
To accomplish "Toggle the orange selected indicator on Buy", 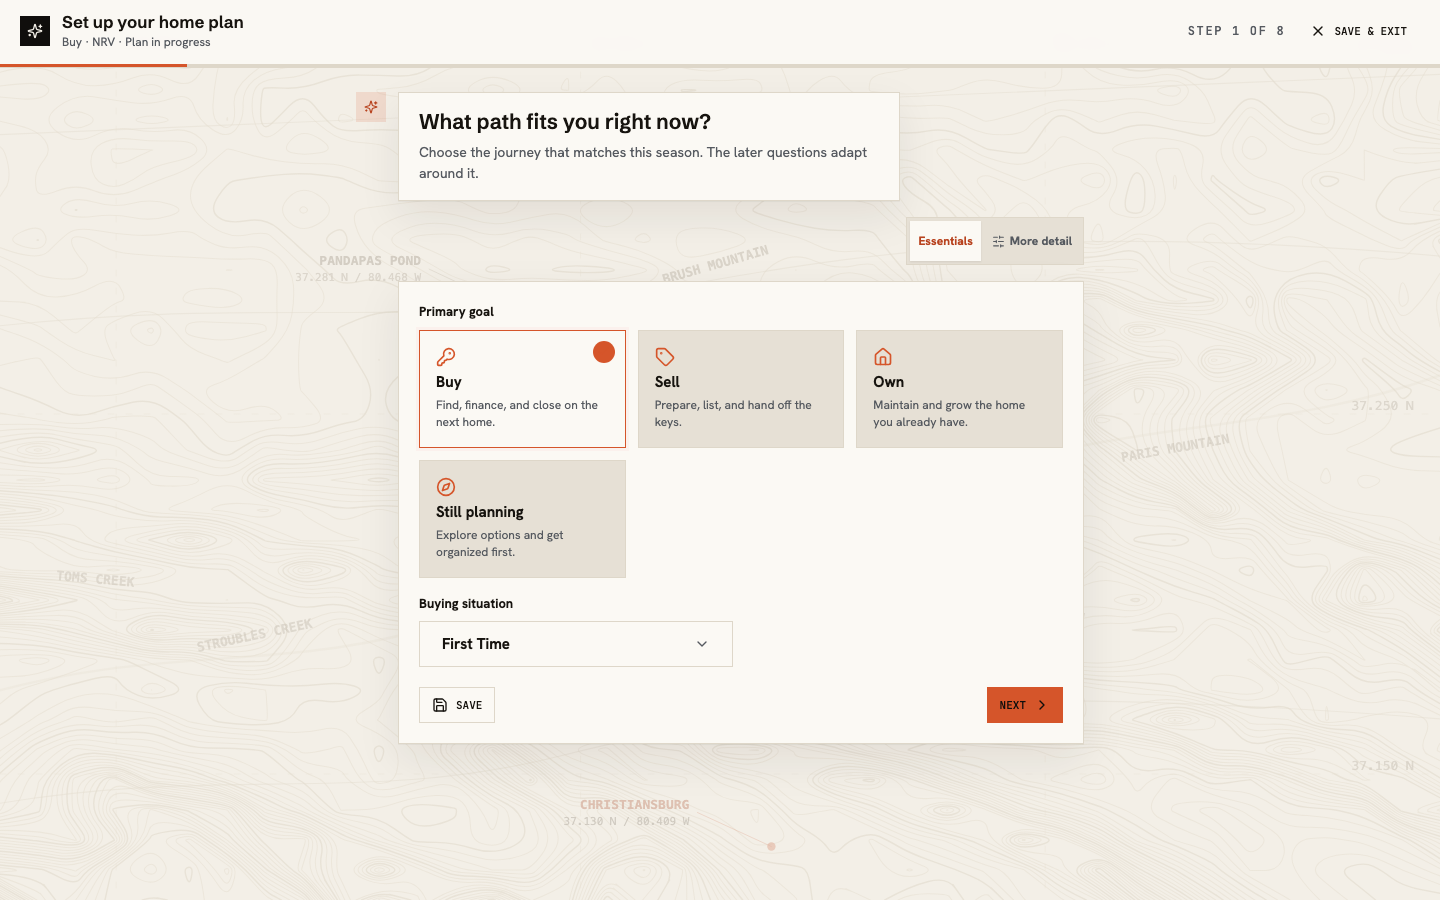I will point(604,352).
